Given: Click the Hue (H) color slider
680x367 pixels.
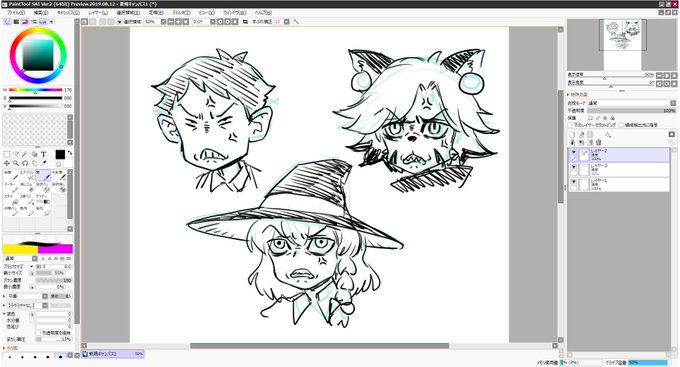Looking at the screenshot, I should coord(36,90).
